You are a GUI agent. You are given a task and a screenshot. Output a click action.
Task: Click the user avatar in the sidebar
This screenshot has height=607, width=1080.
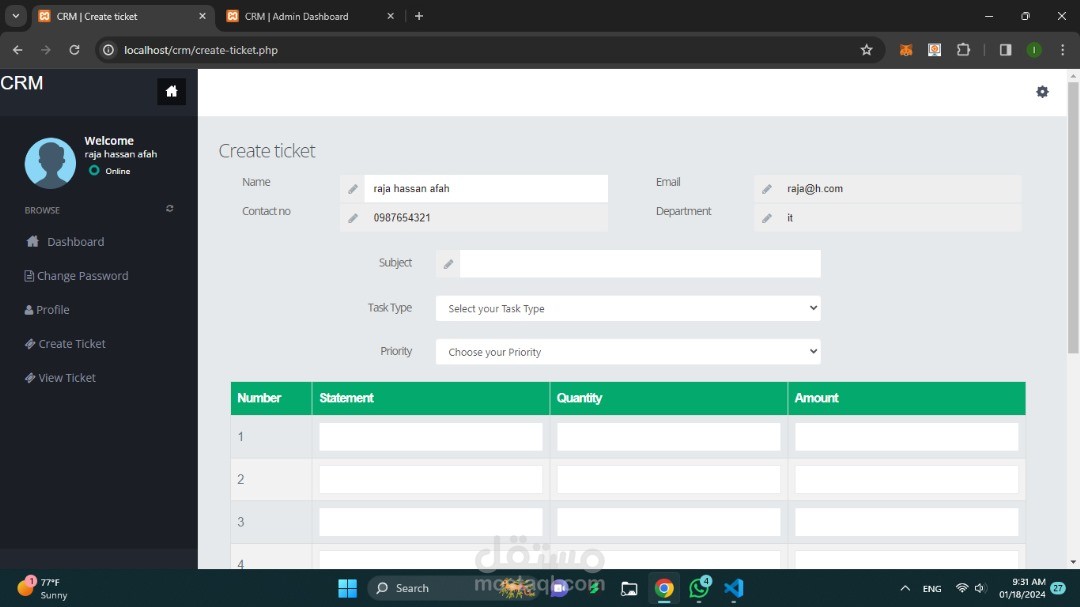point(50,163)
